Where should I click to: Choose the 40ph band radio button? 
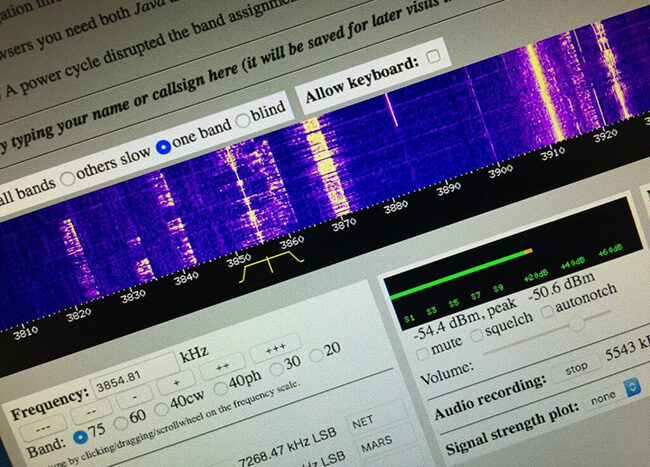click(220, 389)
